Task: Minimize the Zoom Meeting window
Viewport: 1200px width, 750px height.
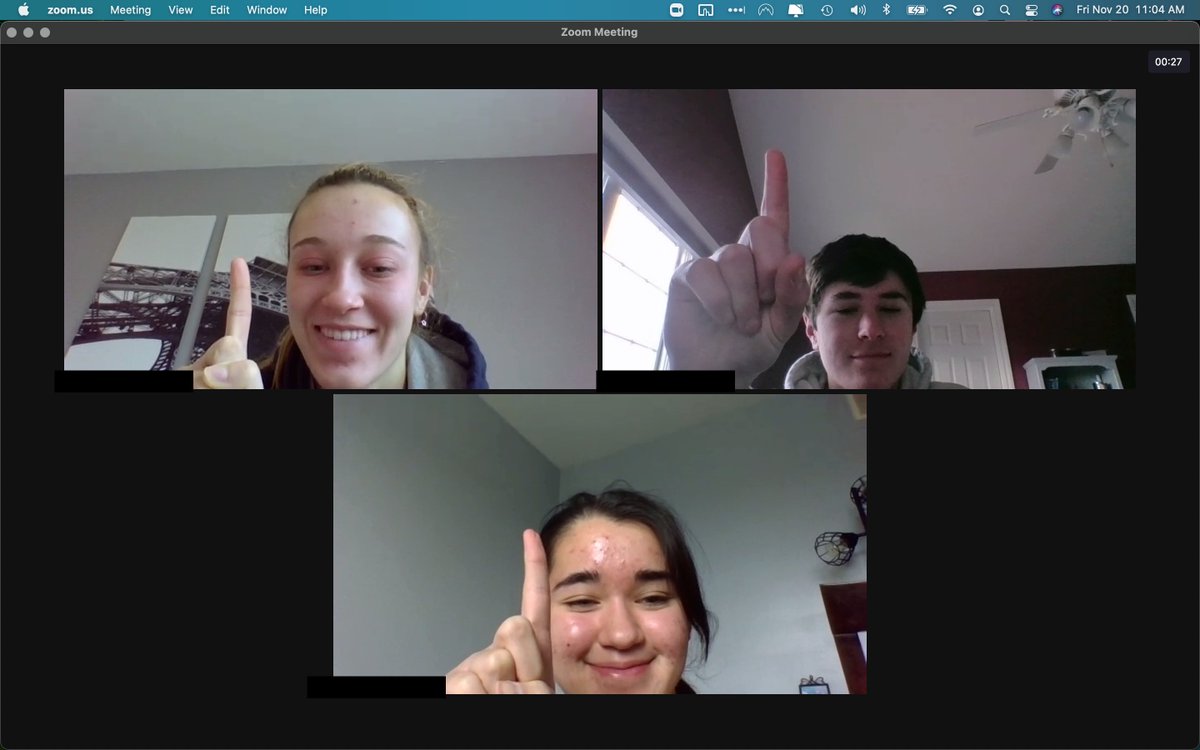Action: [x=28, y=32]
